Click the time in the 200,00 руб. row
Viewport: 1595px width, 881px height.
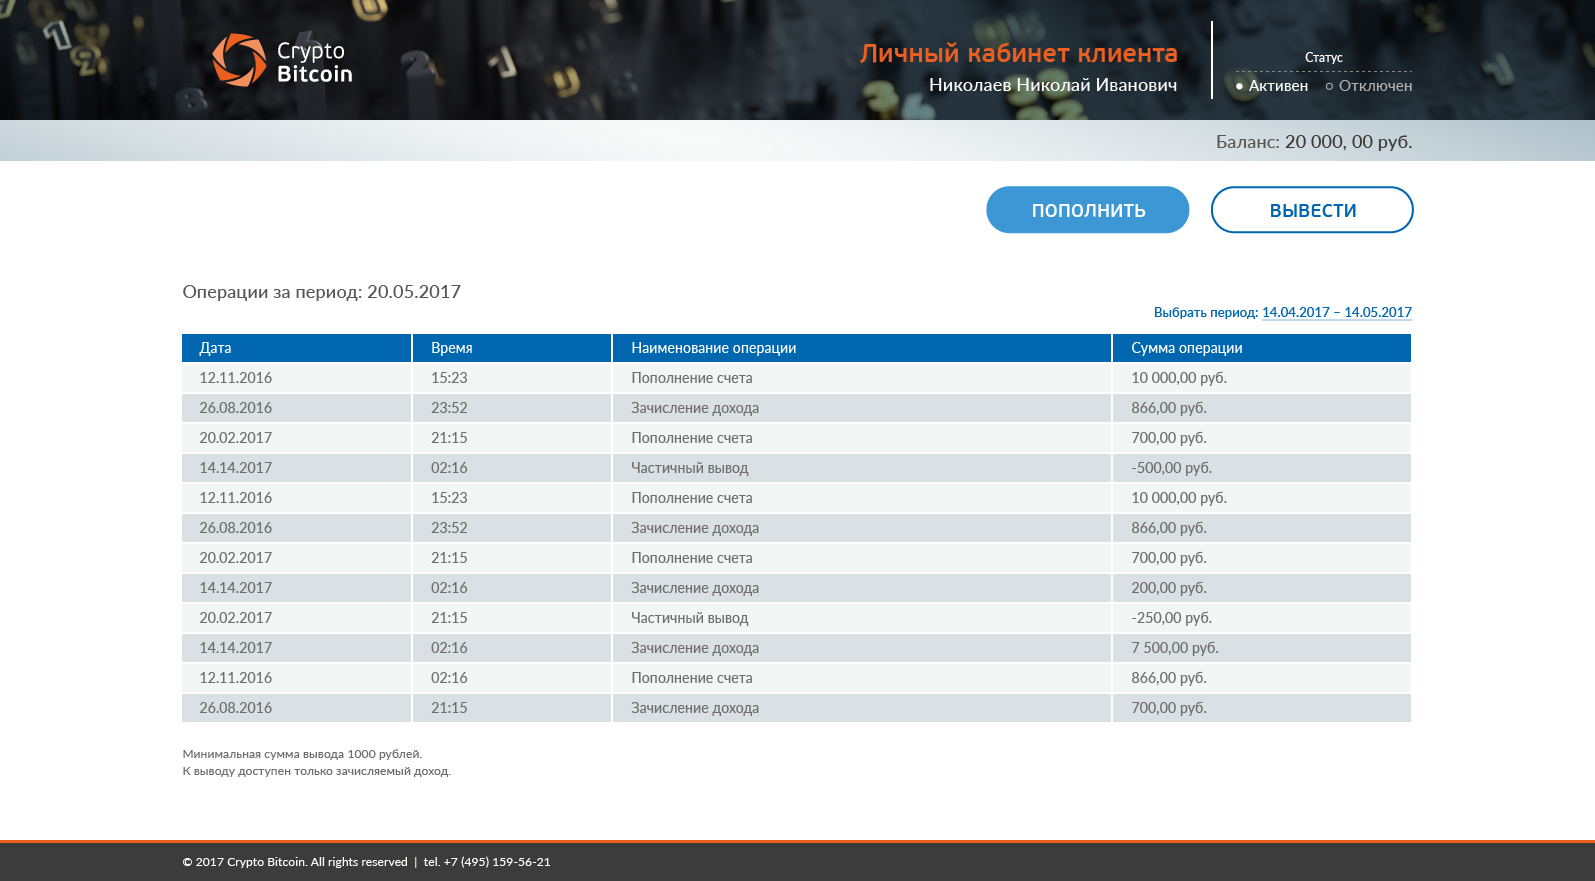pos(449,588)
